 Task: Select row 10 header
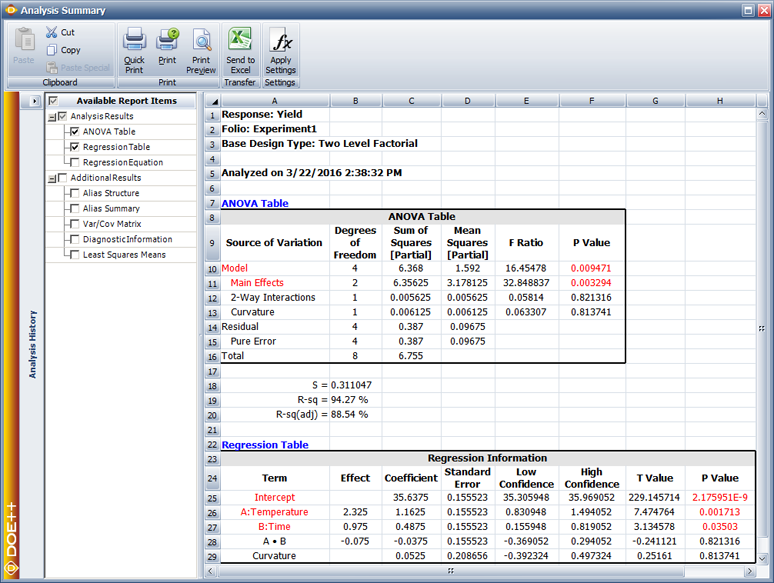tap(212, 269)
